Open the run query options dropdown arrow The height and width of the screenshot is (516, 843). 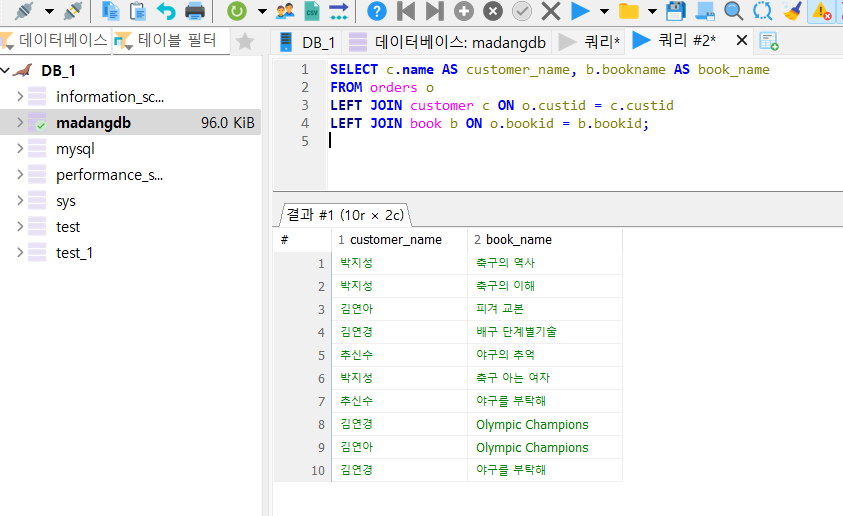tap(604, 11)
